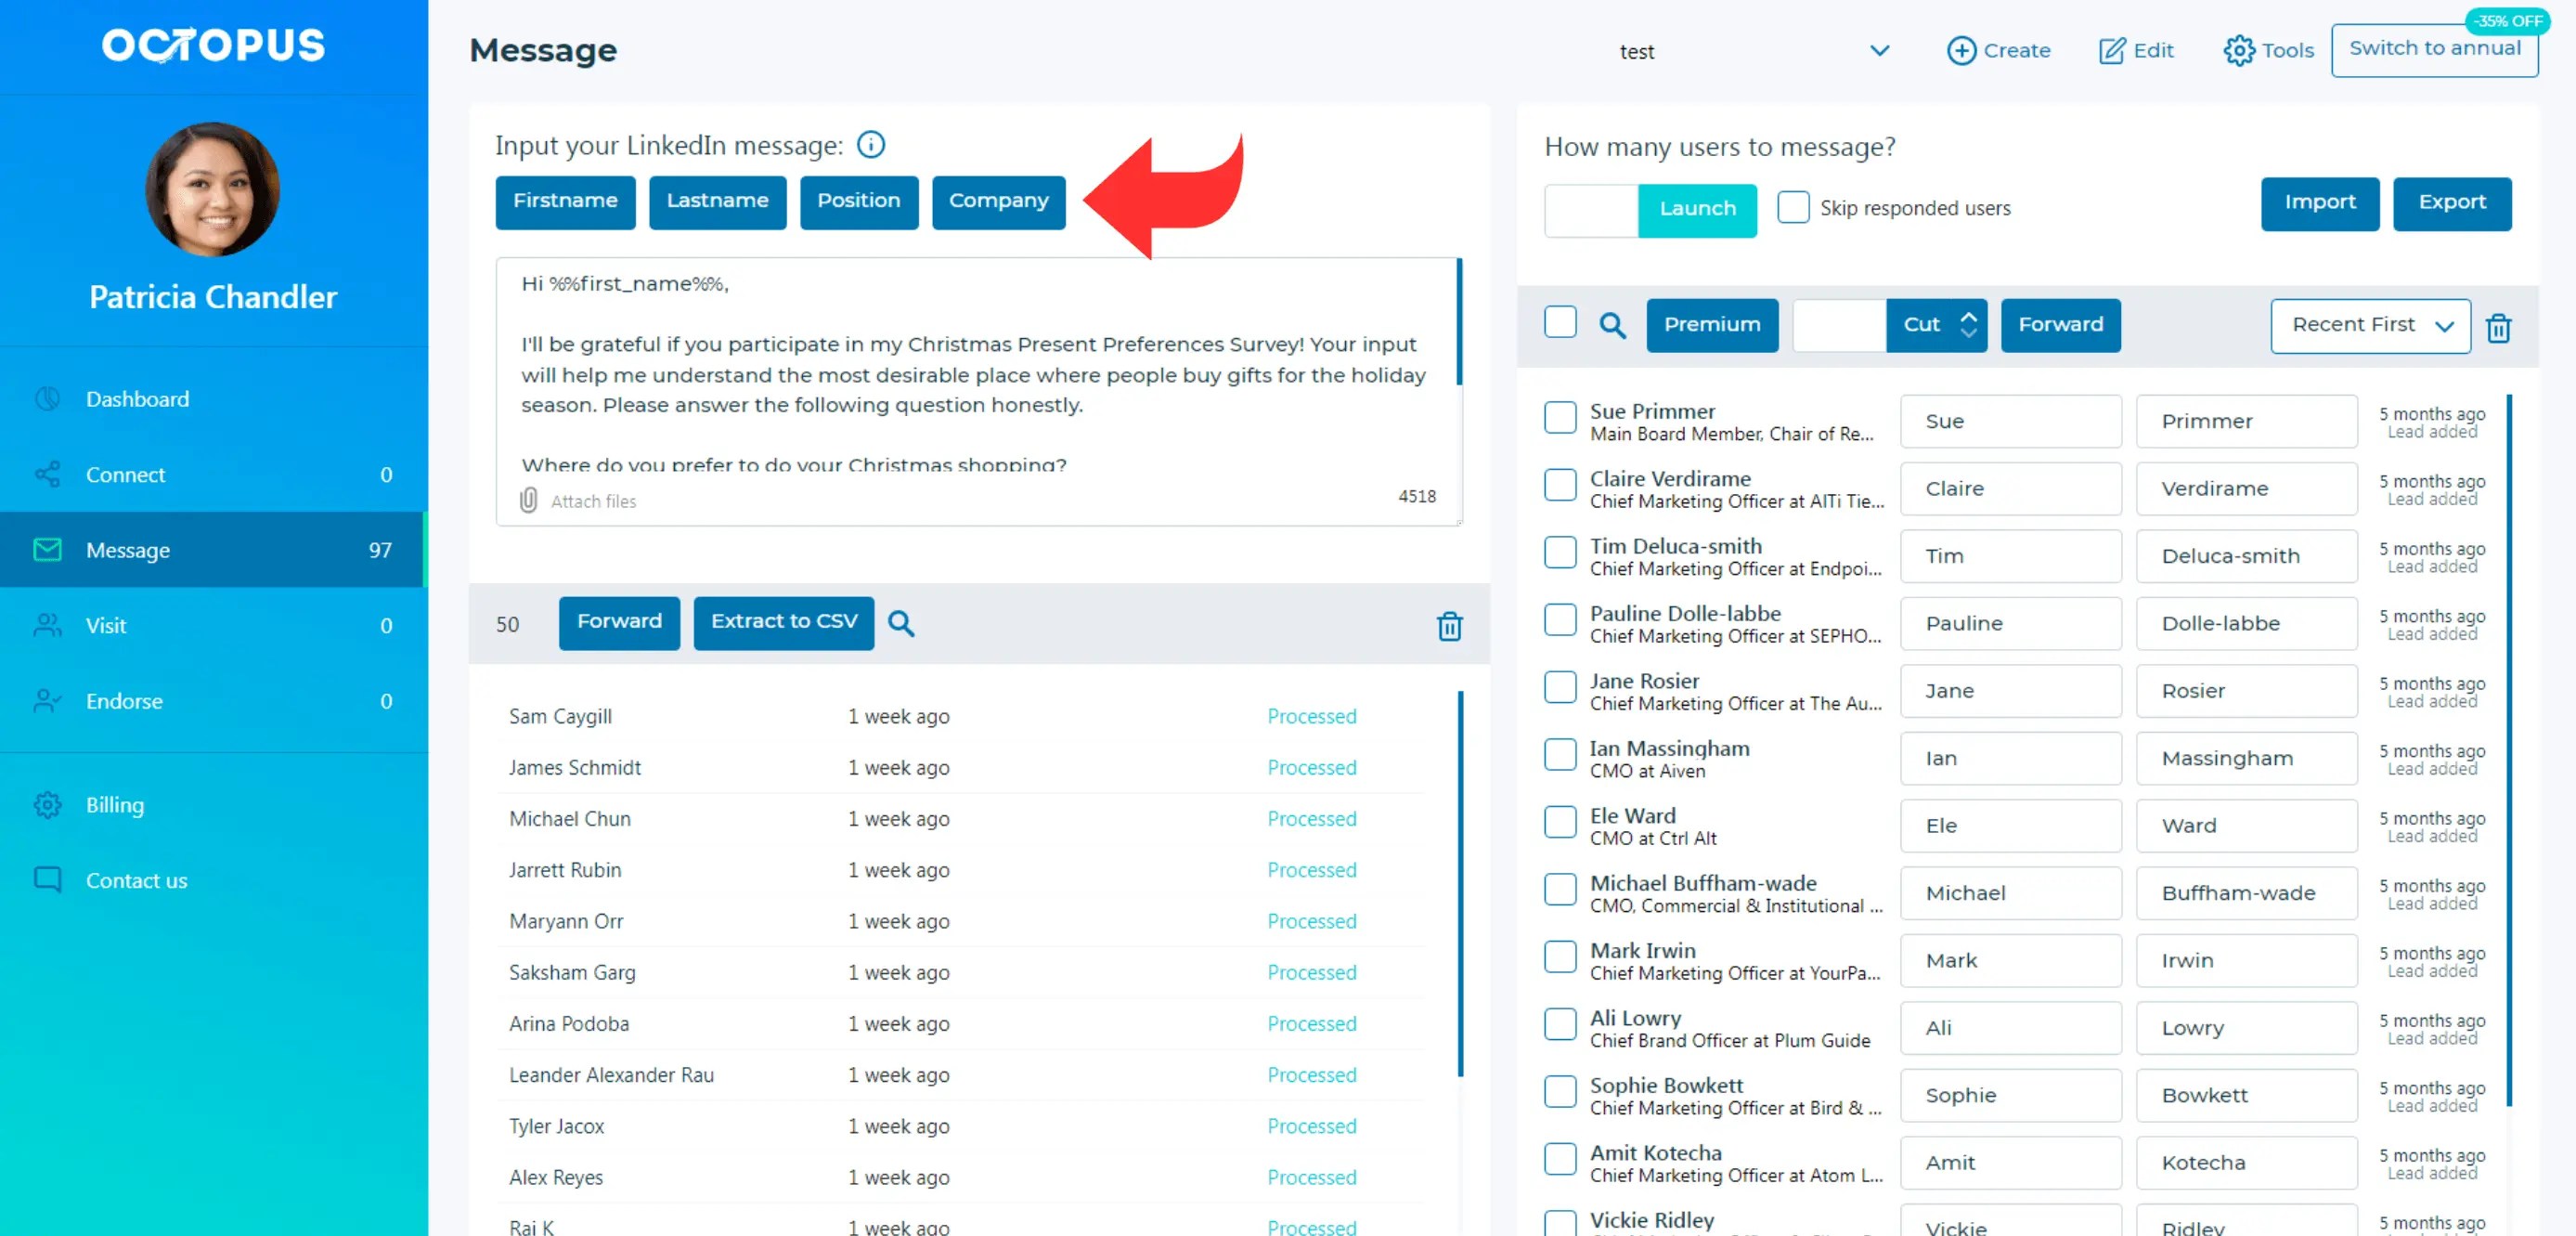This screenshot has height=1236, width=2576.
Task: Increase the Cut value with the stepper arrows
Action: tap(1968, 325)
